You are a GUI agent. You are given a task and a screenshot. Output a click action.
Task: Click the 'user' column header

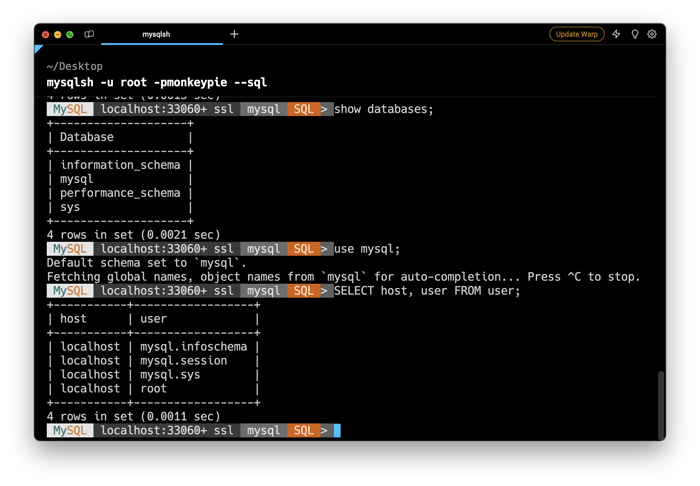[153, 319]
